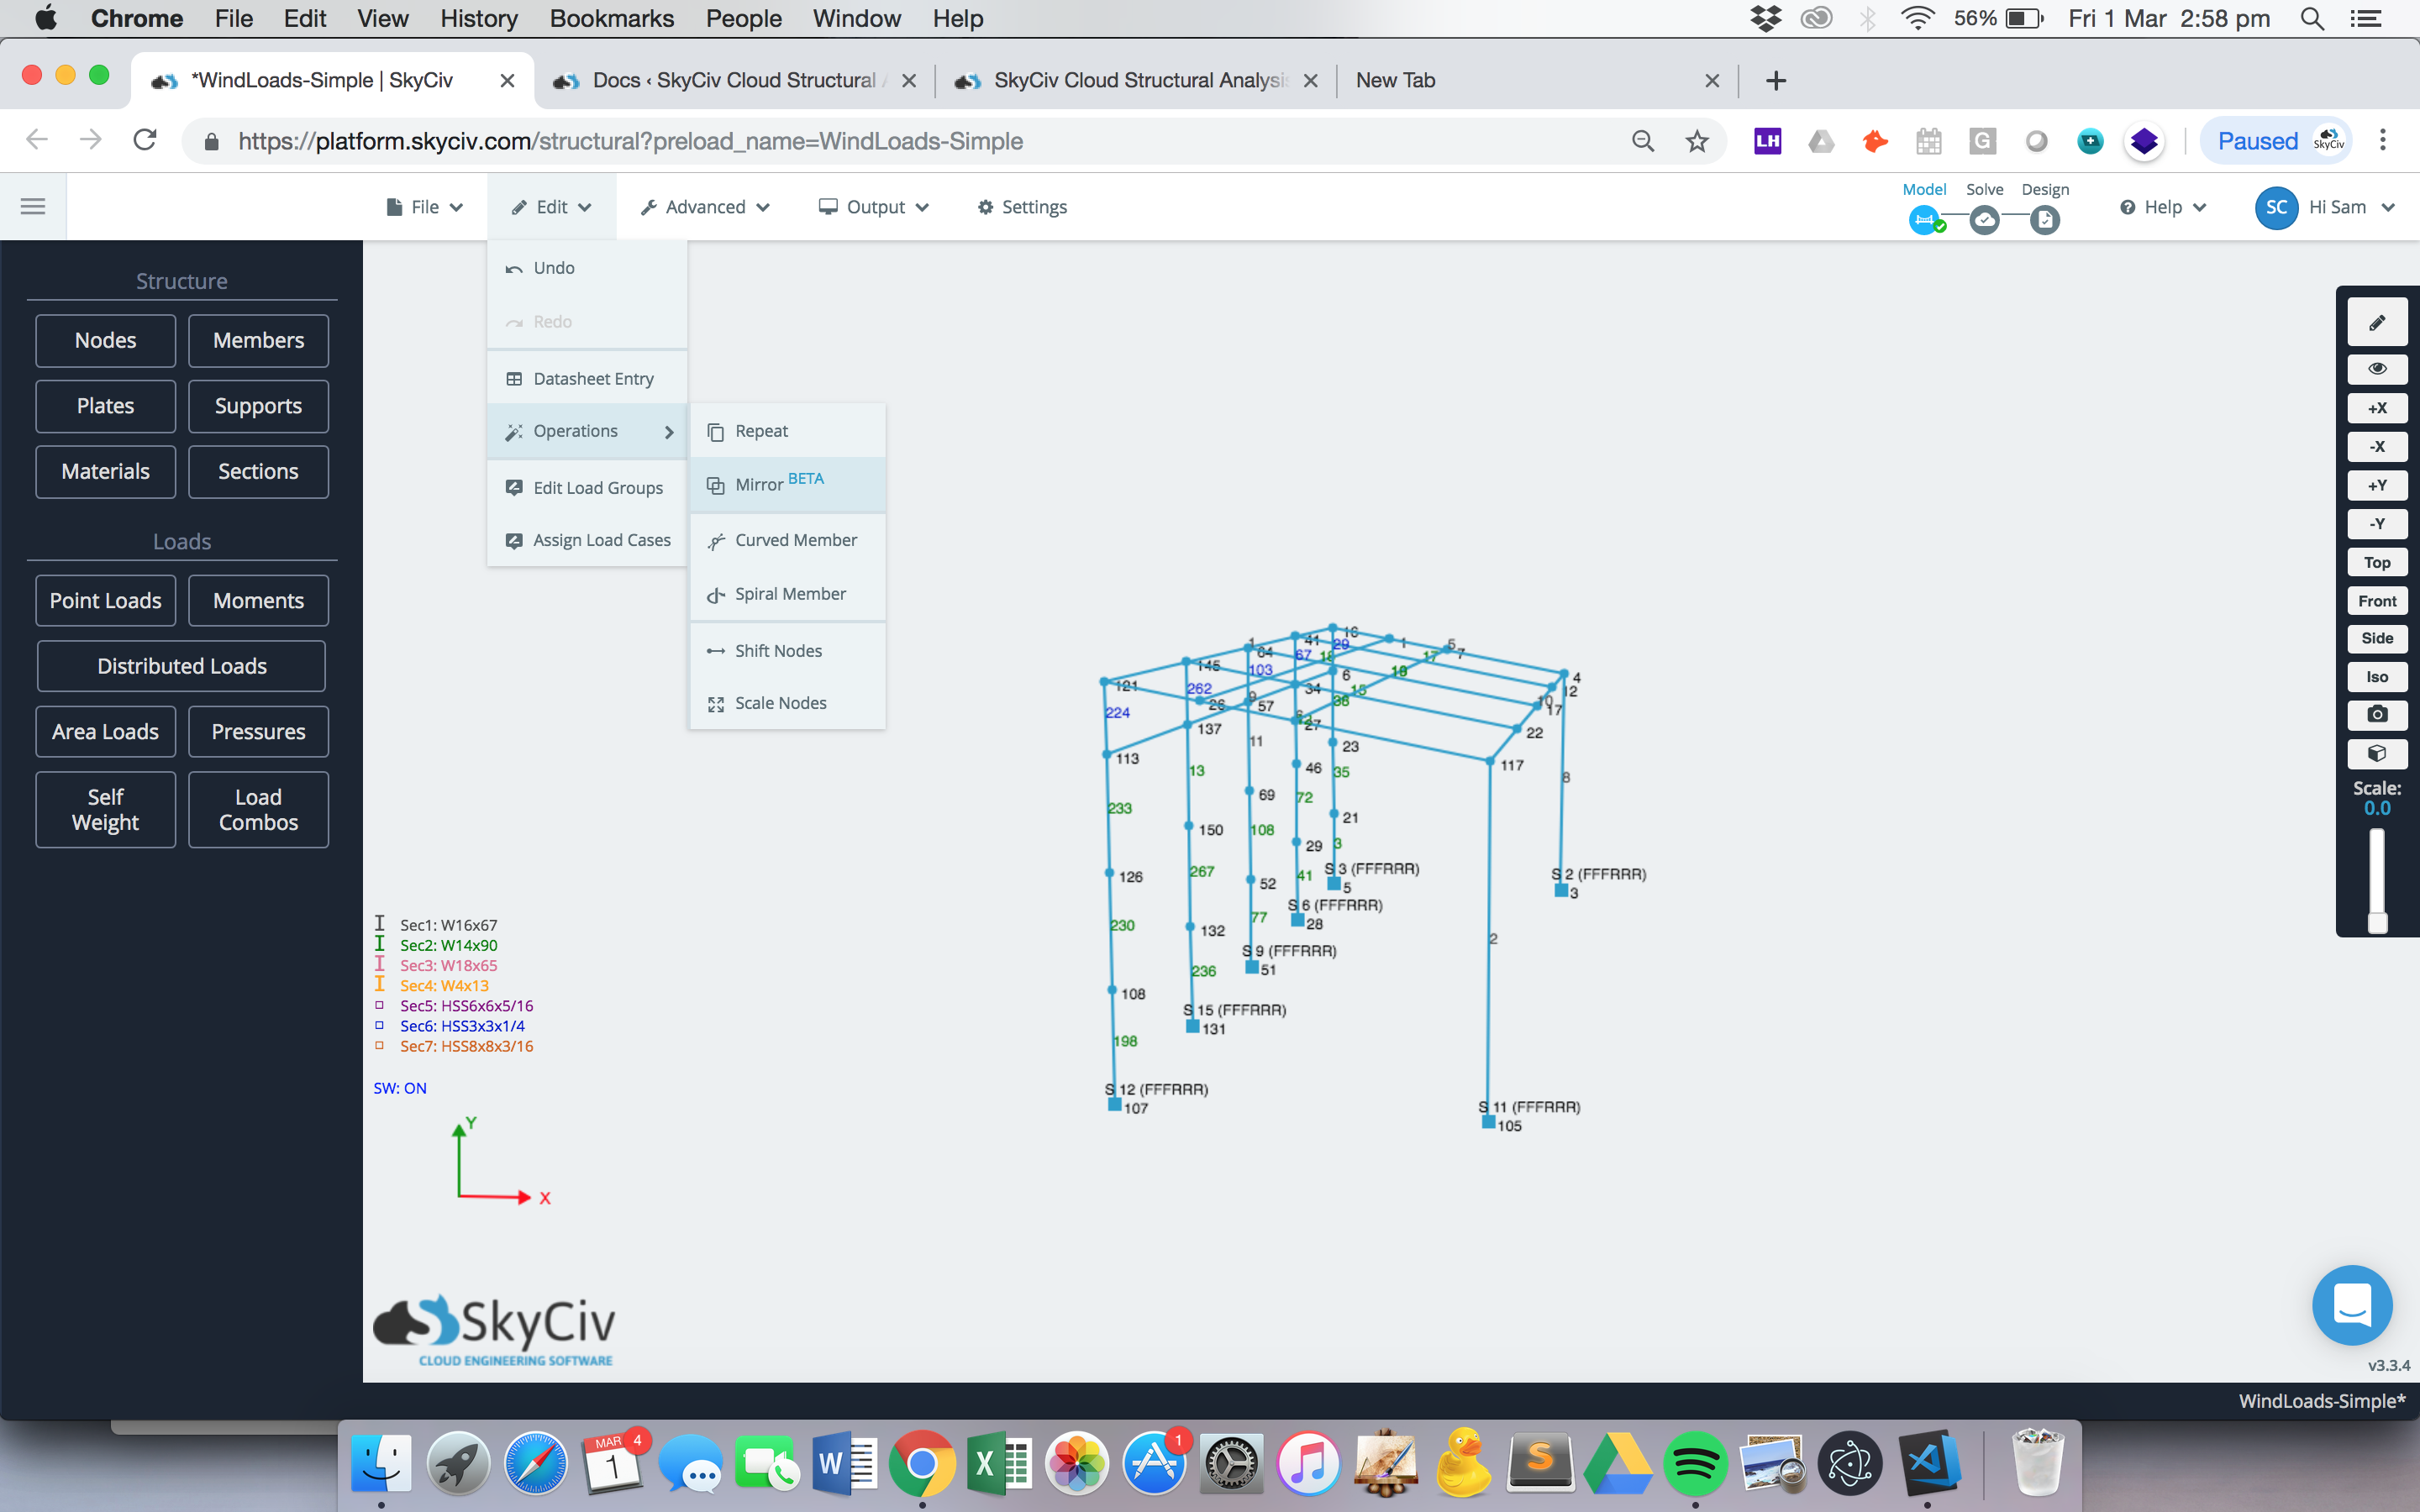Expand the Help dropdown
This screenshot has width=2420, height=1512.
coord(2162,207)
